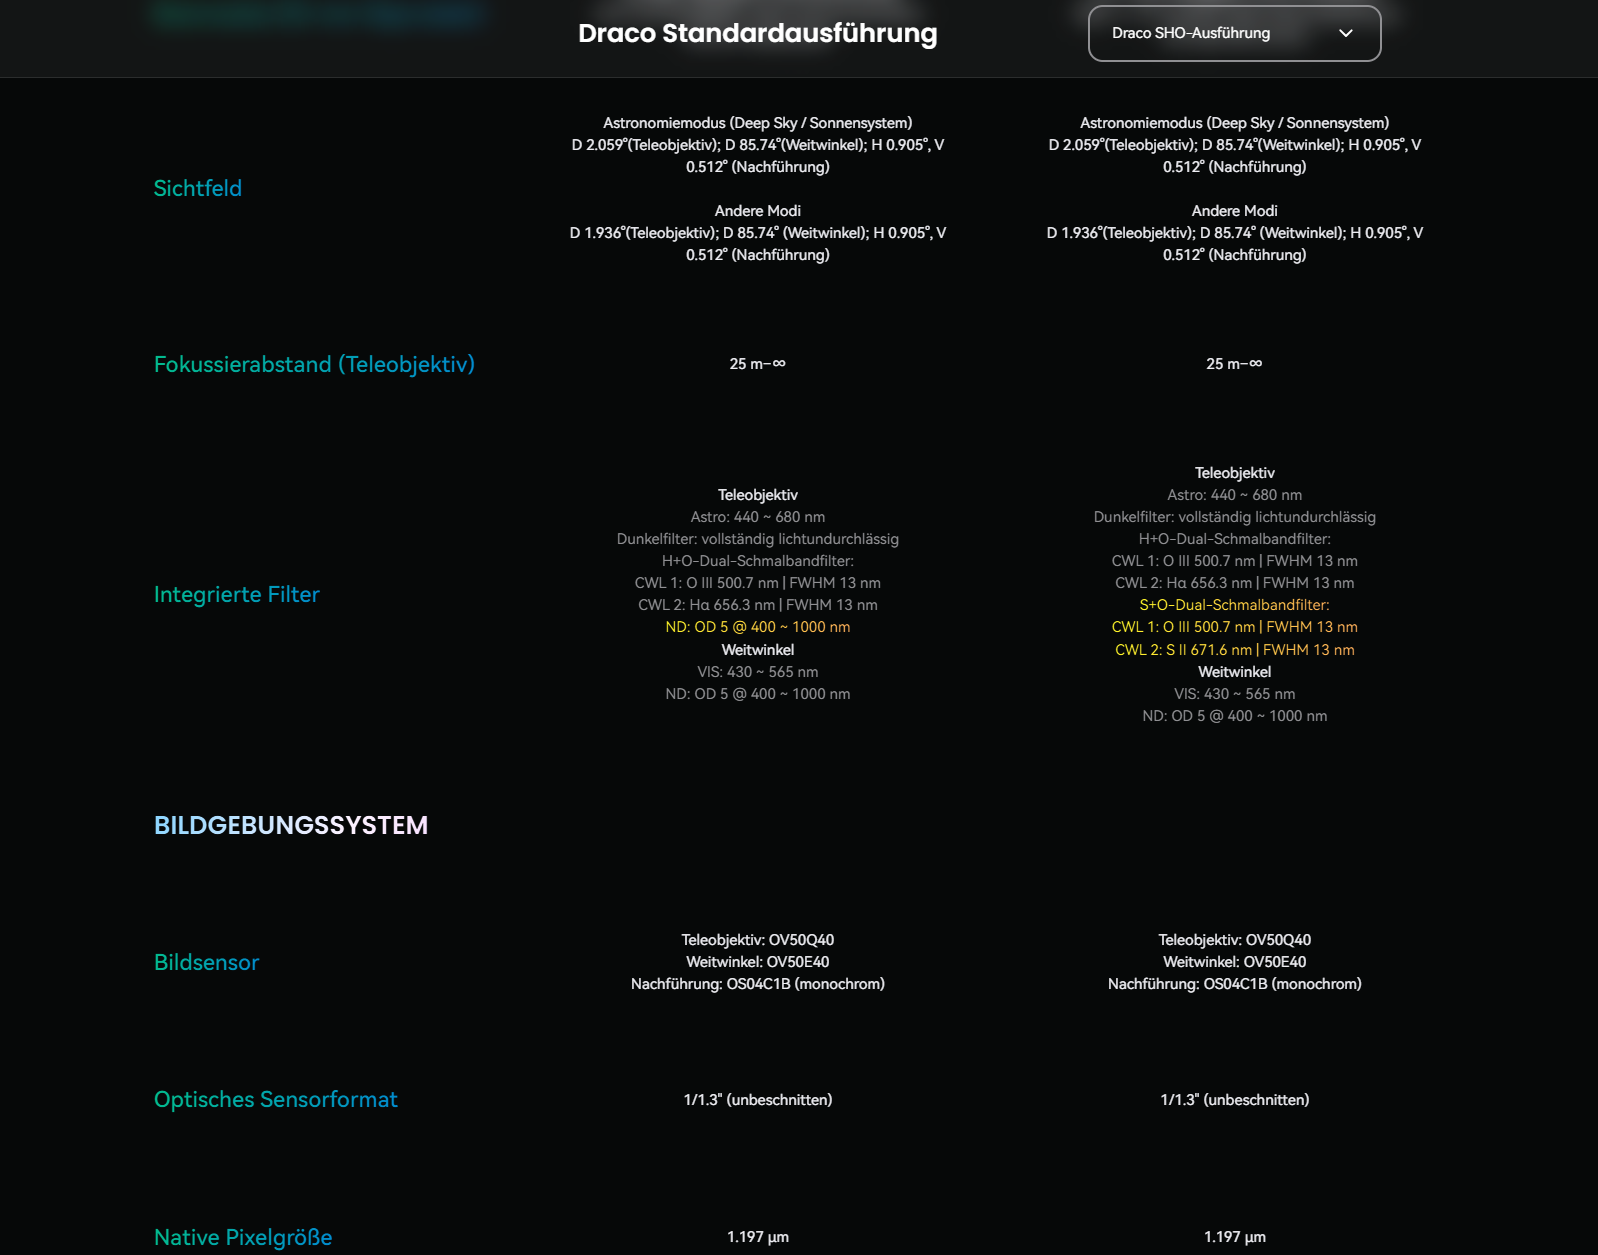
Task: Click H+O-Dual-Schmalbandfilter in the Standardausführung column
Action: coord(758,561)
